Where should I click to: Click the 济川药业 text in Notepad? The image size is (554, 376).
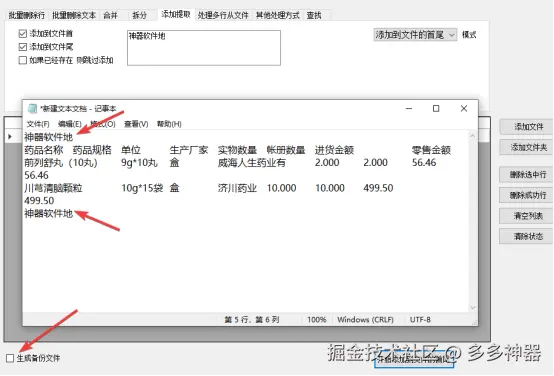(237, 188)
